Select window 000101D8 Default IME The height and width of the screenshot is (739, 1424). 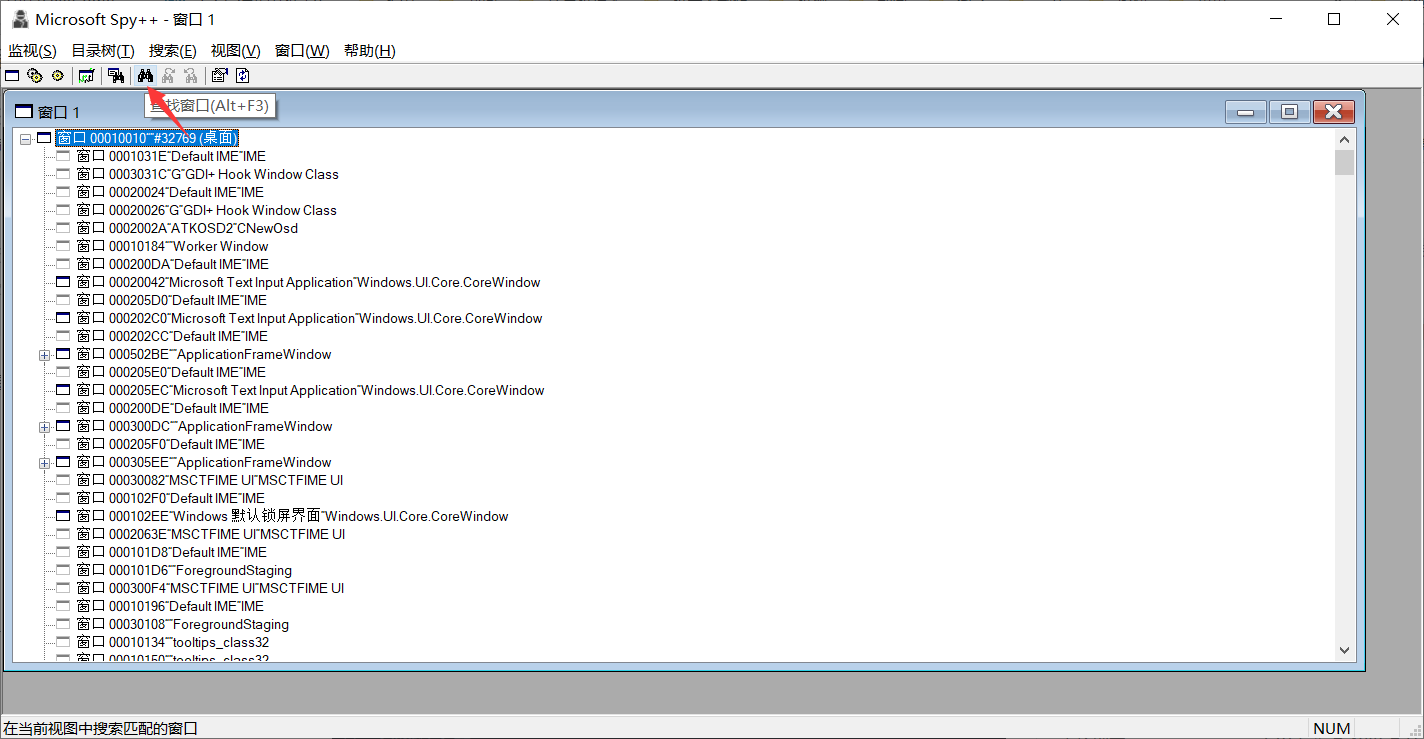[x=171, y=552]
